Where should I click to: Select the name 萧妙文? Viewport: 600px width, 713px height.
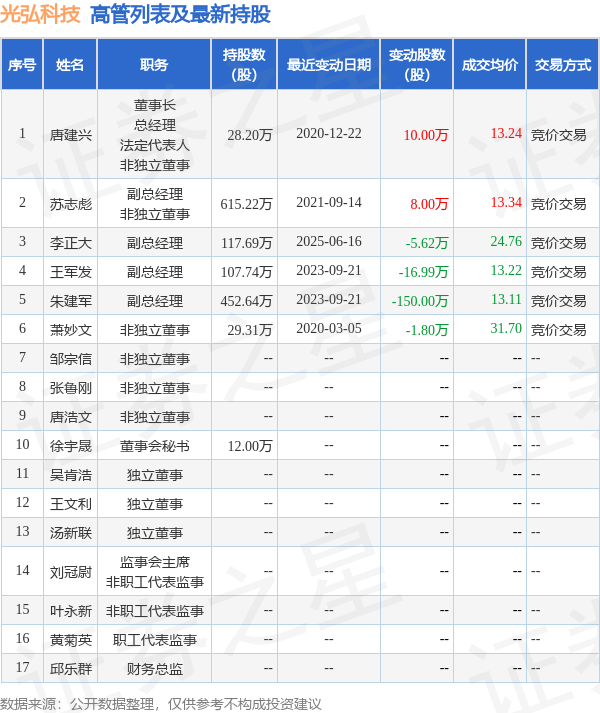71,330
